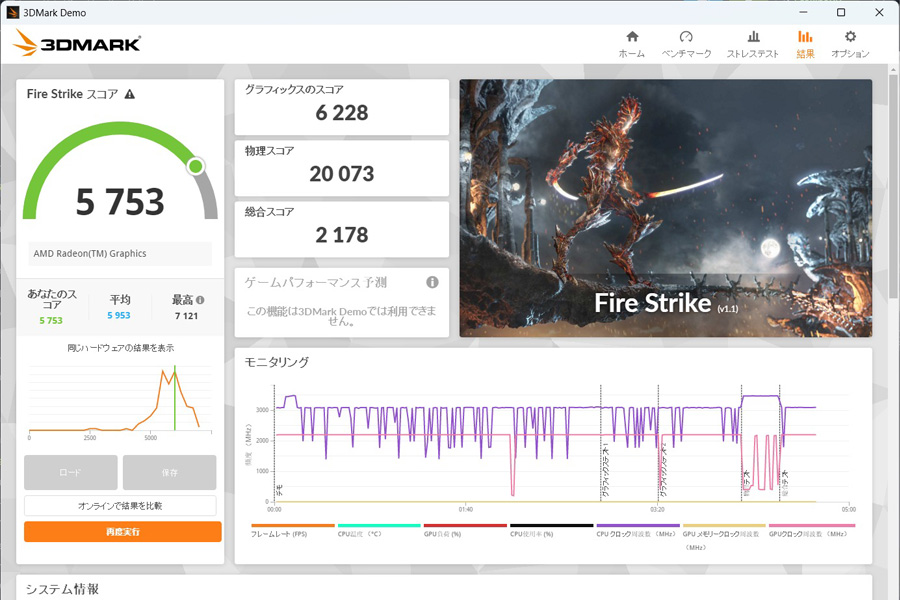The width and height of the screenshot is (900, 600).
Task: Click the 3DMark Demo title bar icon
Action: click(13, 12)
